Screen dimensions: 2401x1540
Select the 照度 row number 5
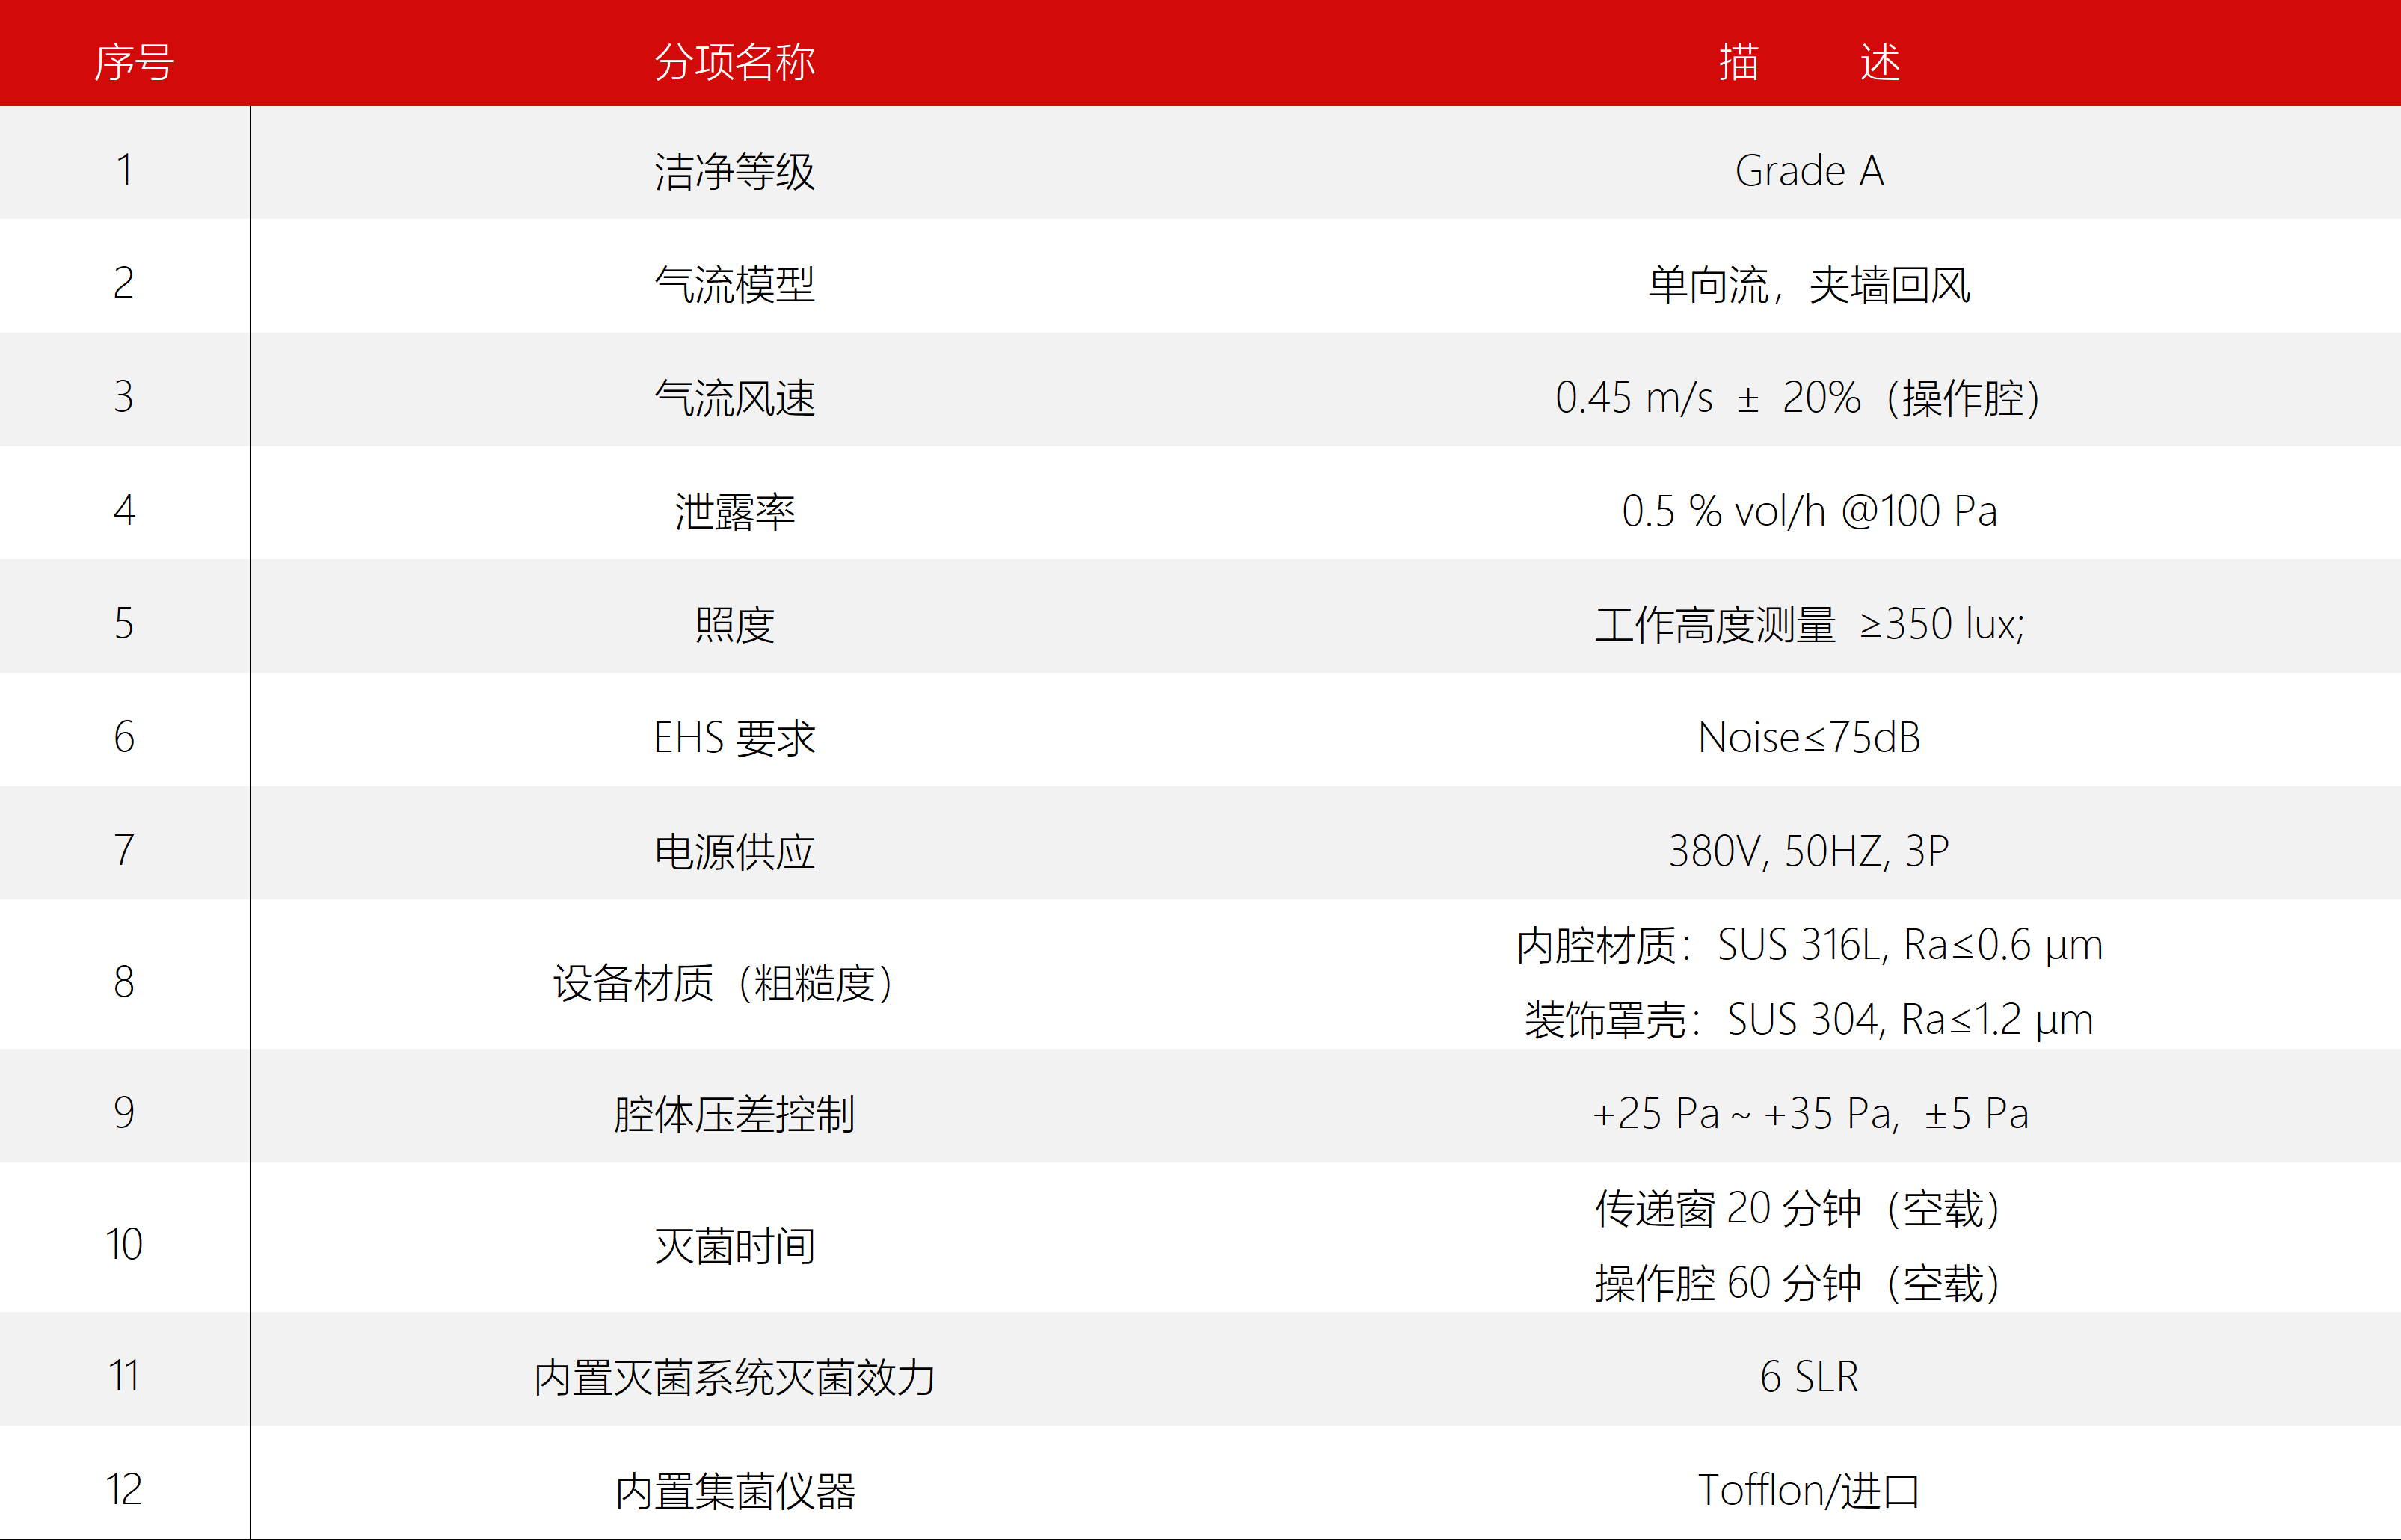[x=124, y=624]
